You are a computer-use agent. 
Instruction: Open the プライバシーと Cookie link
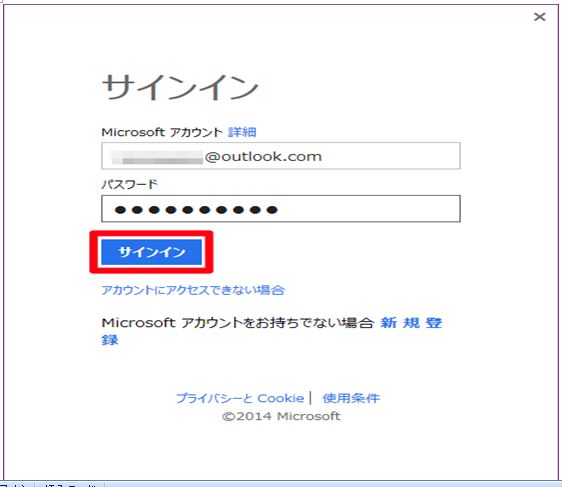click(x=240, y=398)
